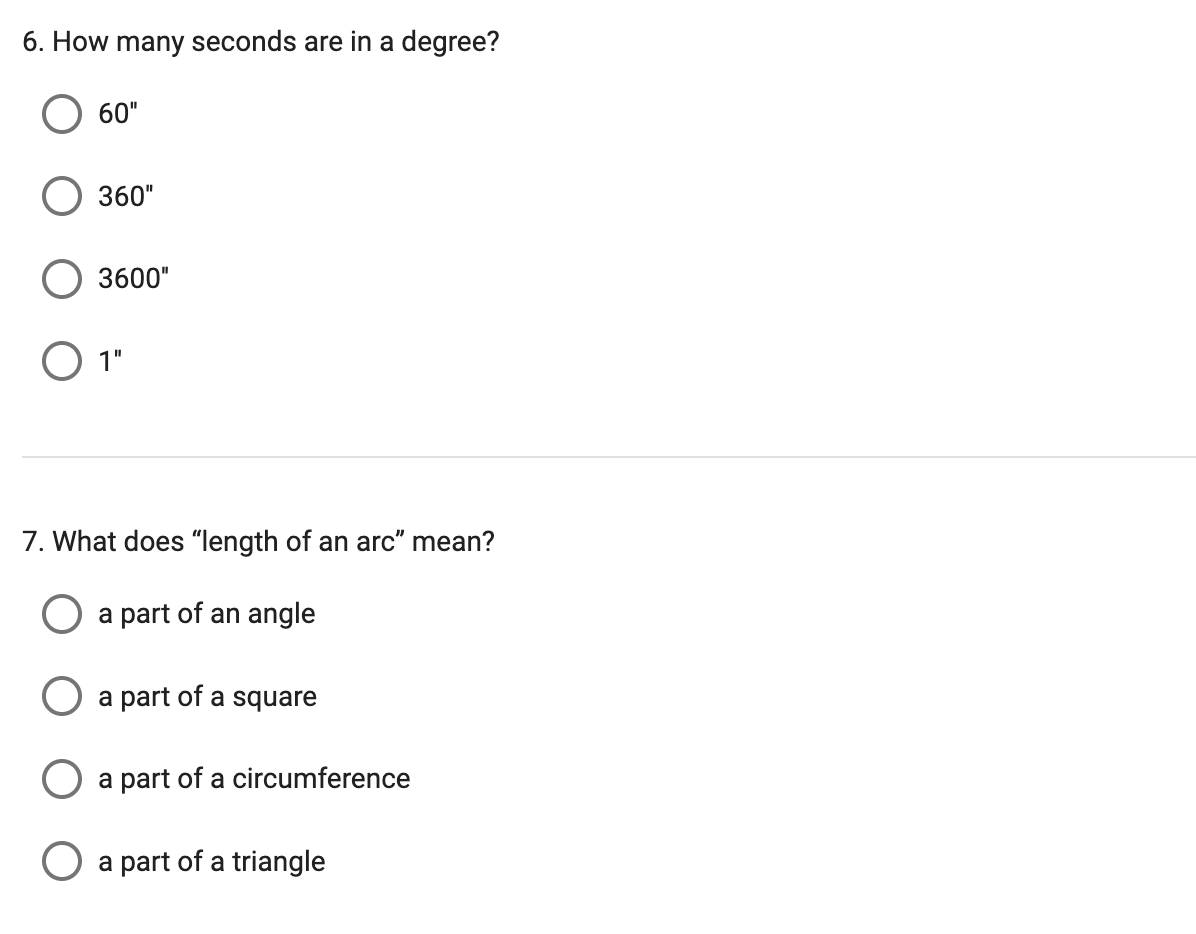Select the 360" answer option
Viewport: 1196px width, 934px height.
(x=62, y=196)
